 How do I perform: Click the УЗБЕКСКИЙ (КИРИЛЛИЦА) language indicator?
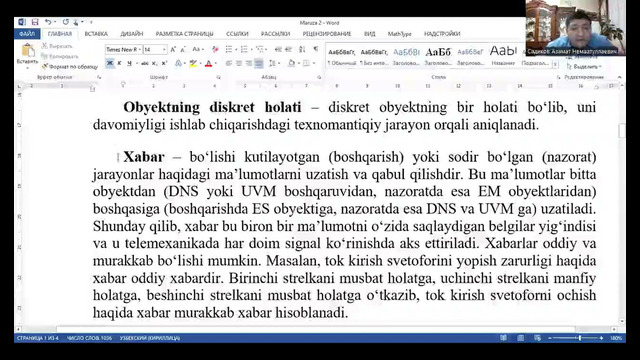pyautogui.click(x=150, y=338)
